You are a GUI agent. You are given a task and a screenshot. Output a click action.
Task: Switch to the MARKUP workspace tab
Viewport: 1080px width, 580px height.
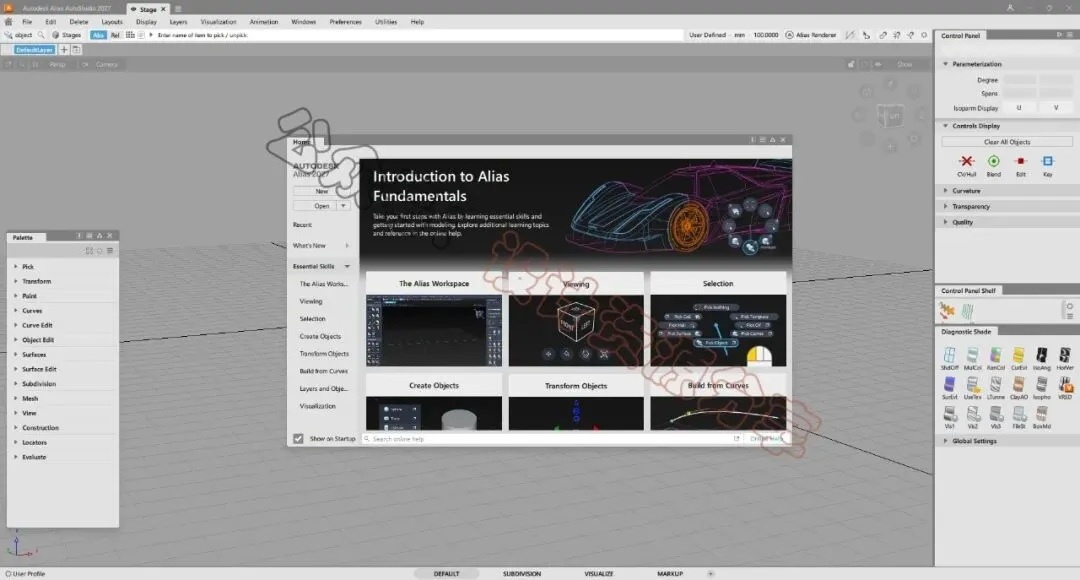(x=670, y=574)
